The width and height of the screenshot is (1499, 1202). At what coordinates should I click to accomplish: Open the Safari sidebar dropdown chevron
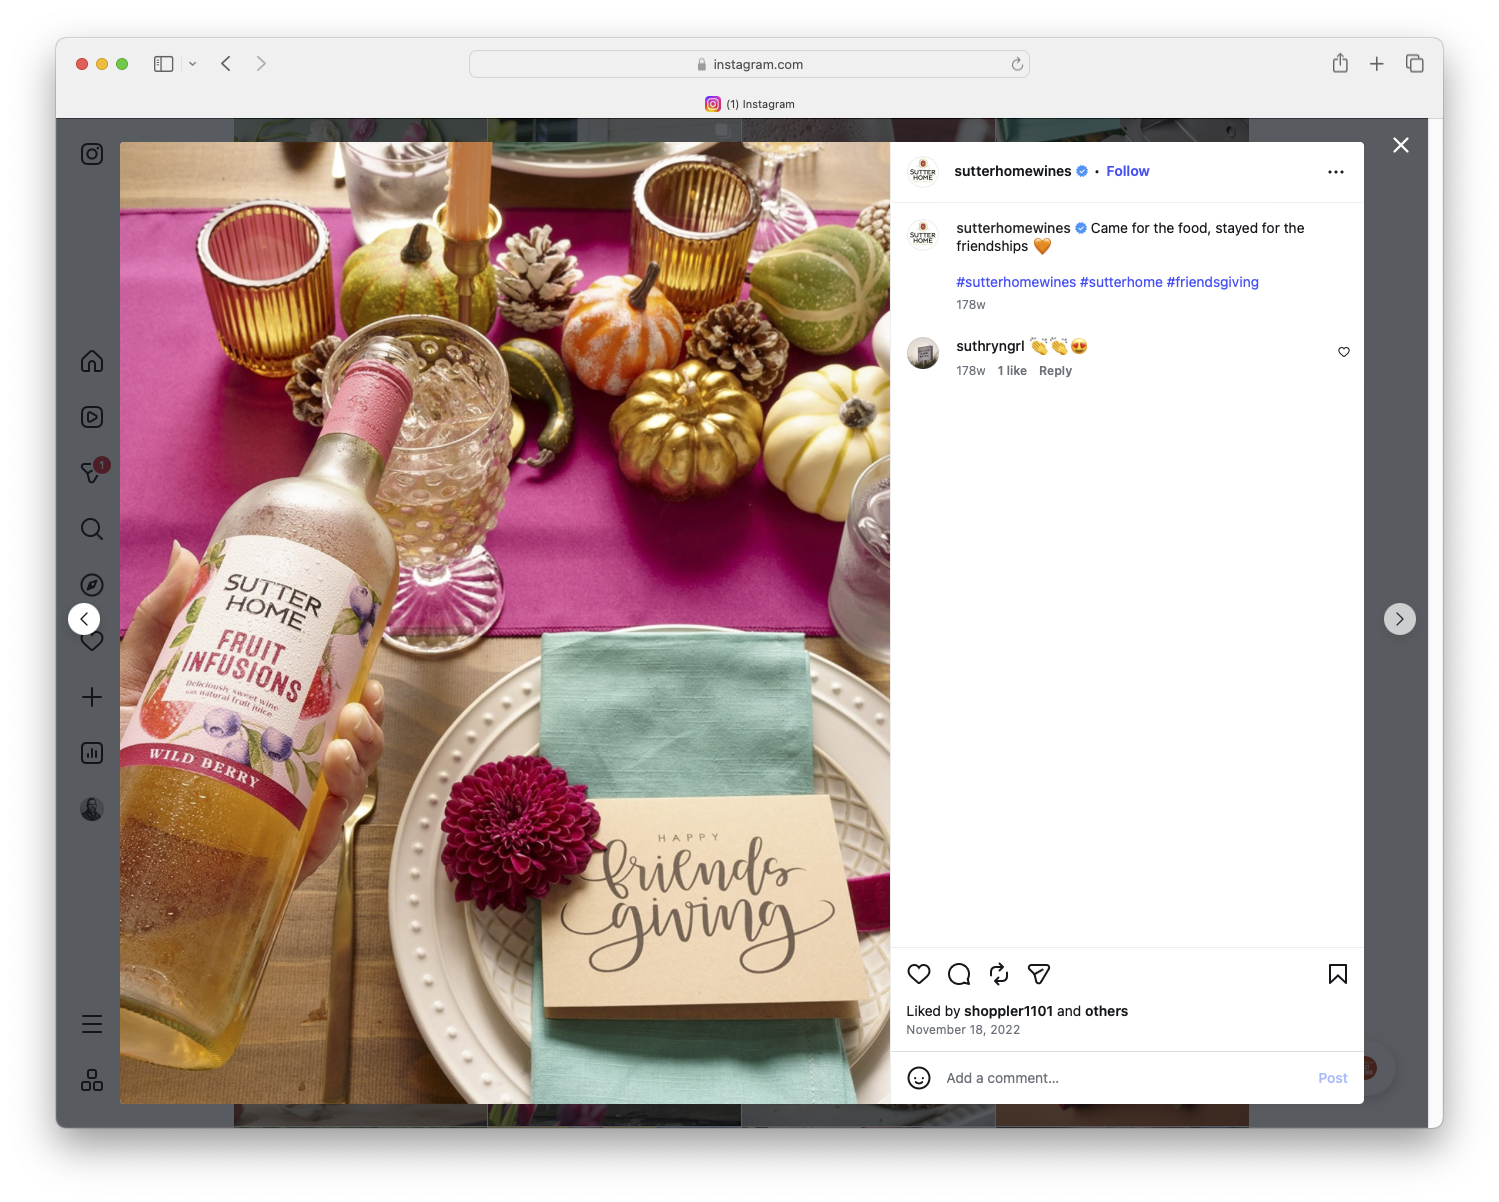coord(192,63)
